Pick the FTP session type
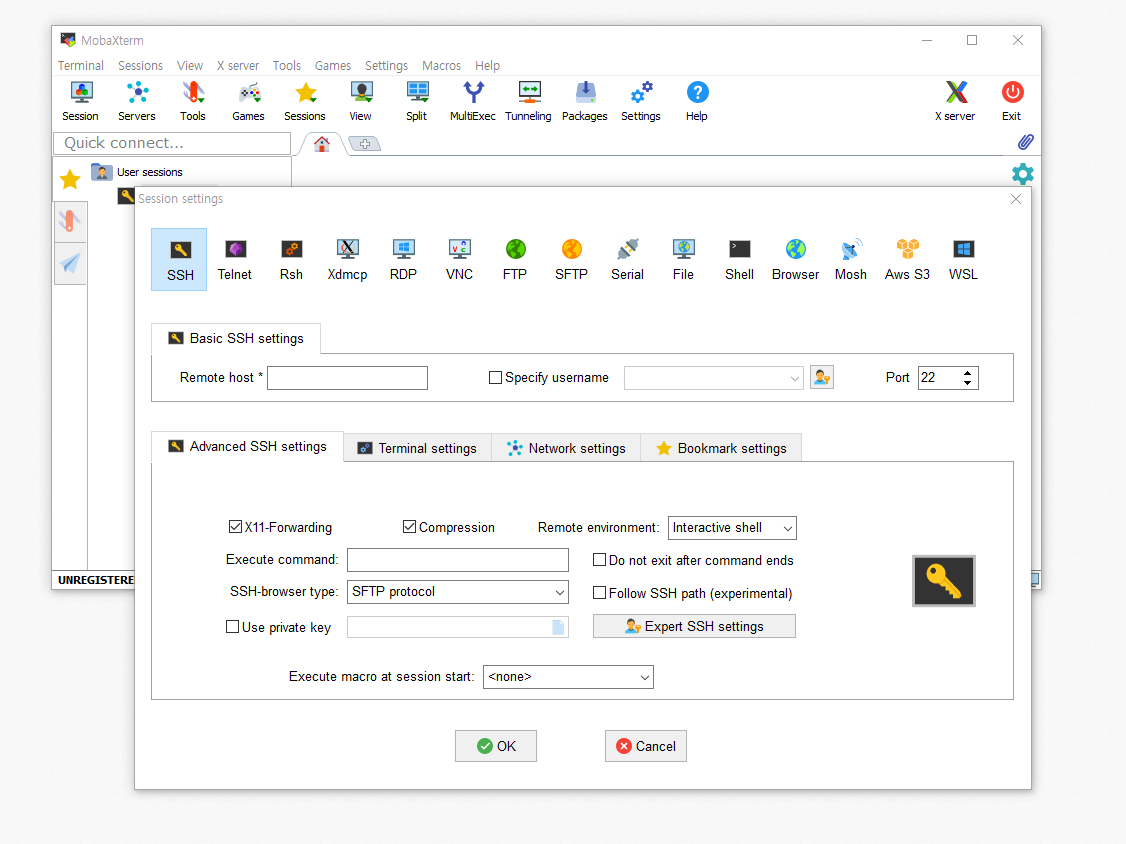1126x844 pixels. (515, 259)
